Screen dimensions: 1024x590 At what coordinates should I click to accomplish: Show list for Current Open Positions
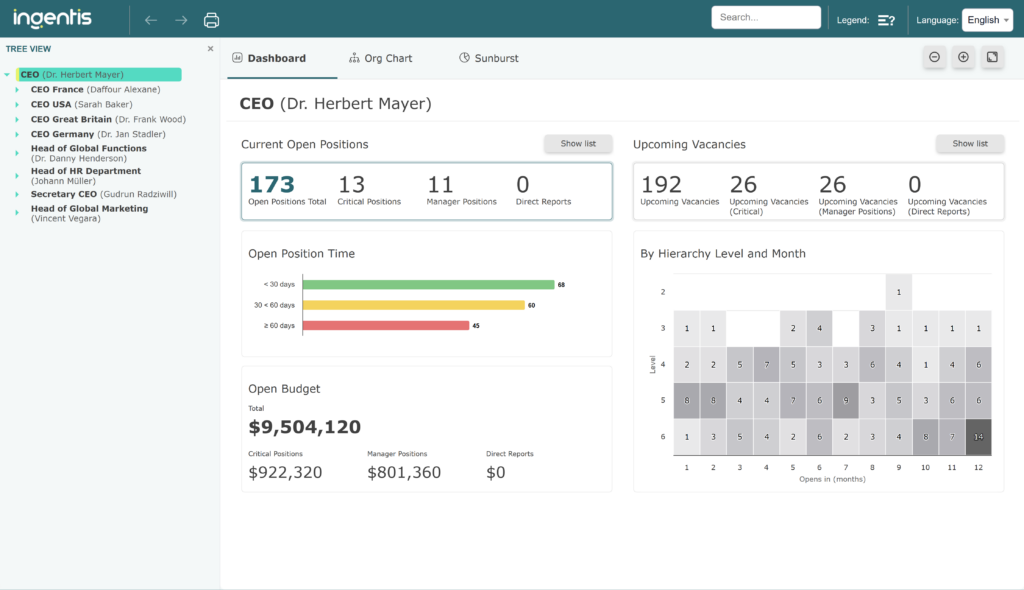(578, 144)
